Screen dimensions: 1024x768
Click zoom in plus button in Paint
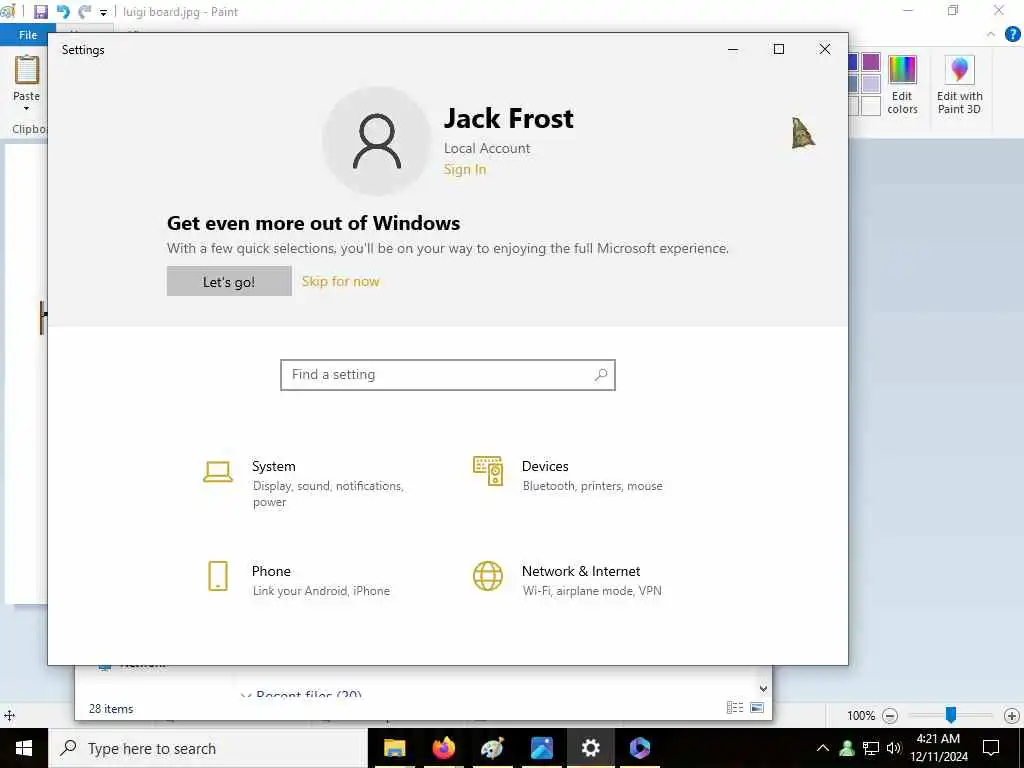click(1012, 716)
